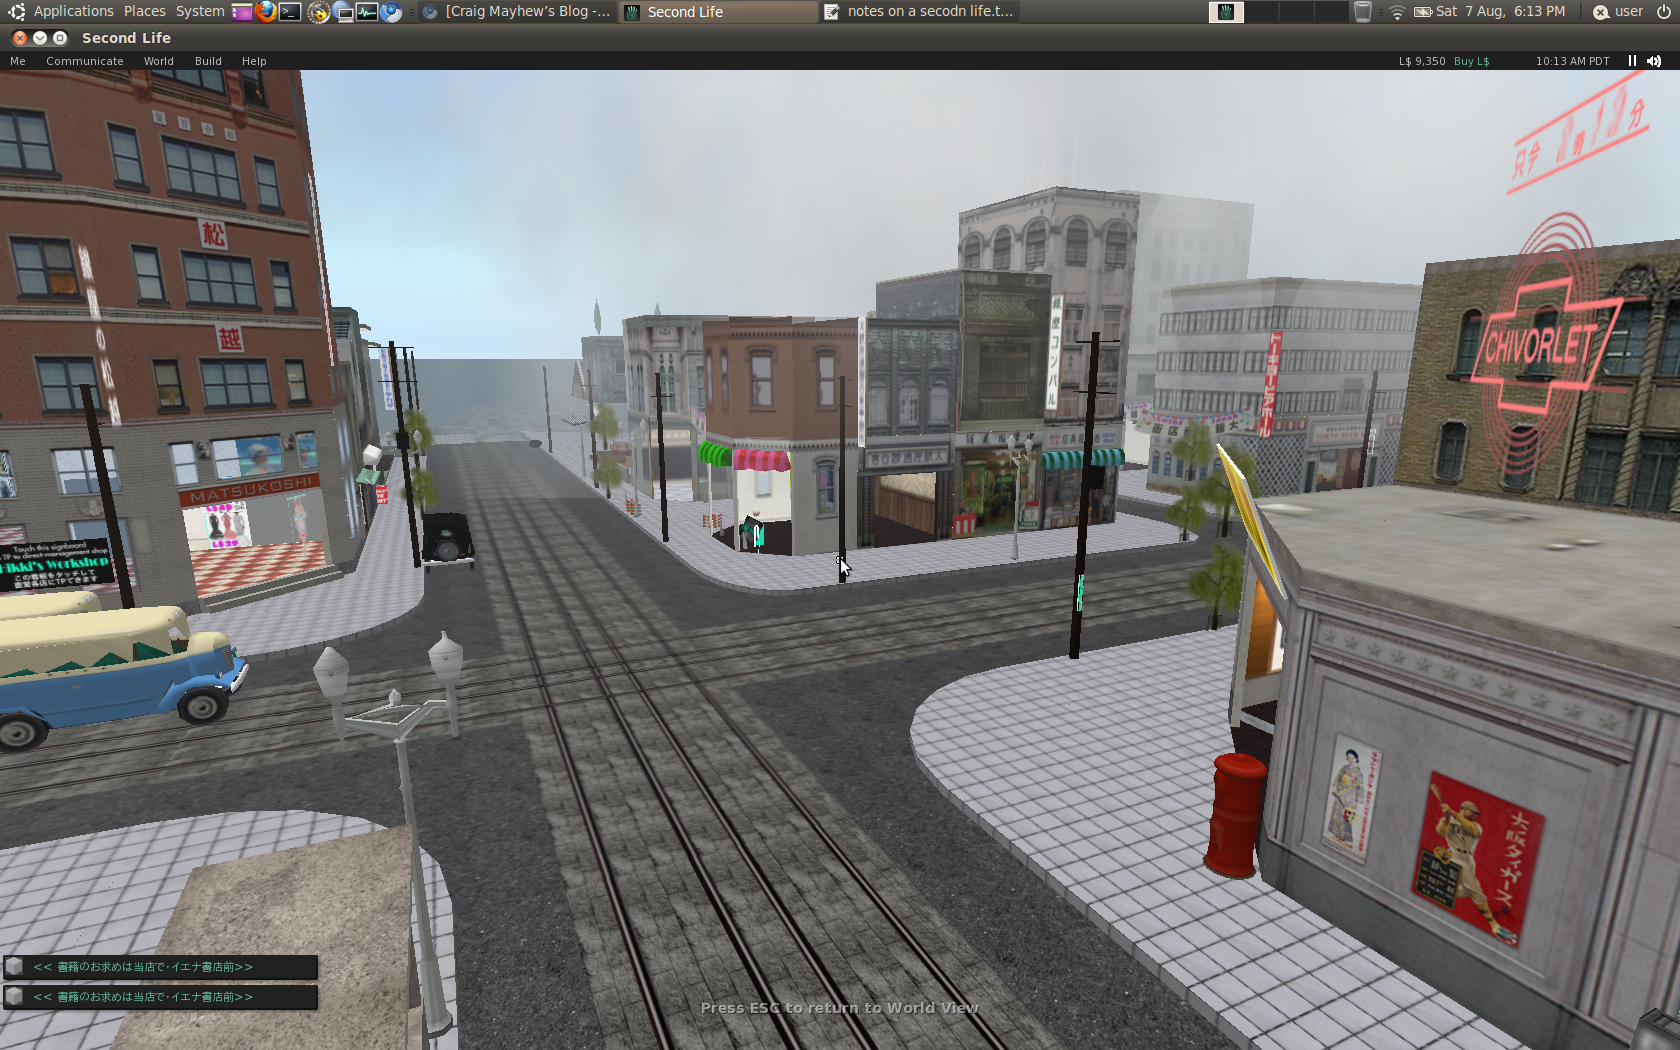Click the Wi-Fi network indicator
This screenshot has height=1050, width=1680.
[1397, 12]
